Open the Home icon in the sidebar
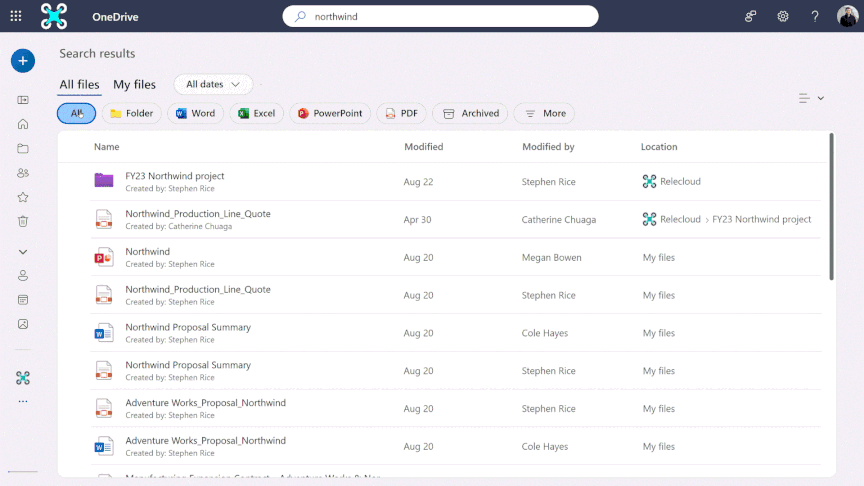Viewport: 864px width, 486px height. tap(23, 124)
